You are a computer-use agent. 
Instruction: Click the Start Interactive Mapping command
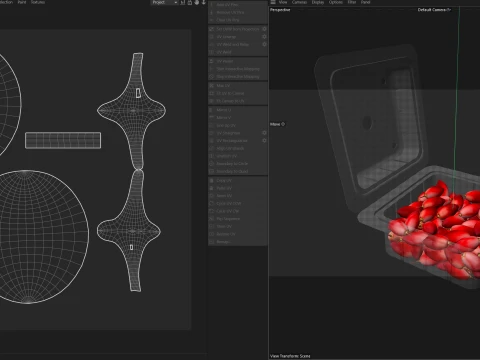coord(238,69)
